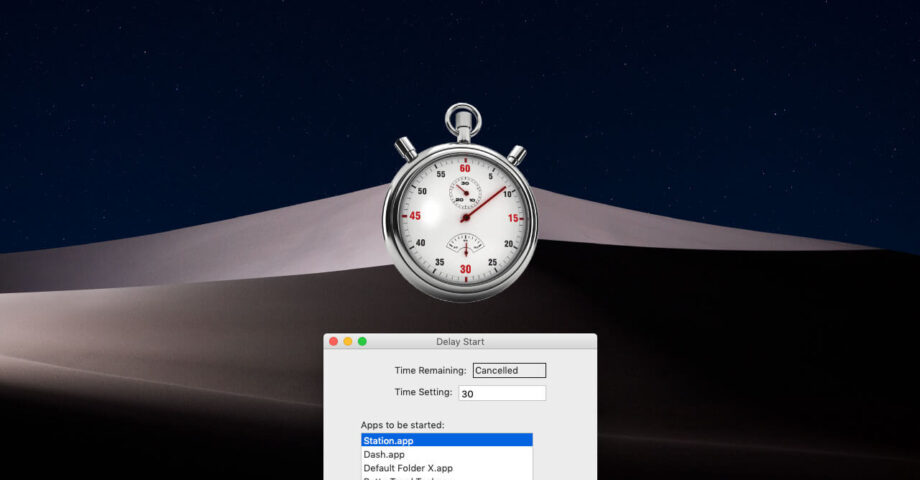Select Default Folder X.app in list
This screenshot has height=480, width=920.
coord(446,468)
